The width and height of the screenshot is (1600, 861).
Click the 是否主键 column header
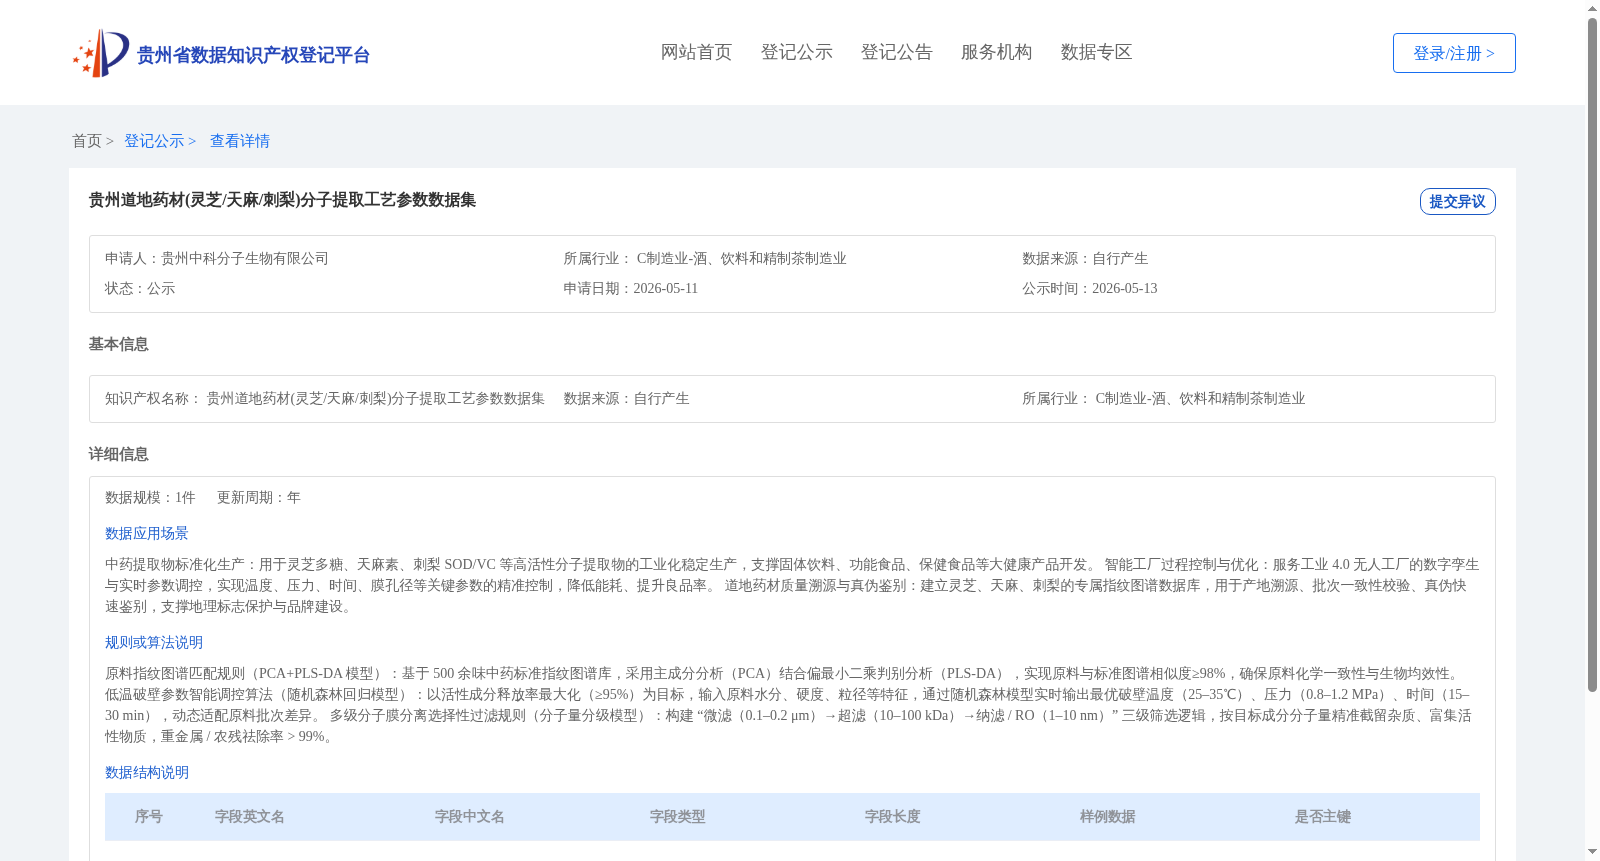1323,816
